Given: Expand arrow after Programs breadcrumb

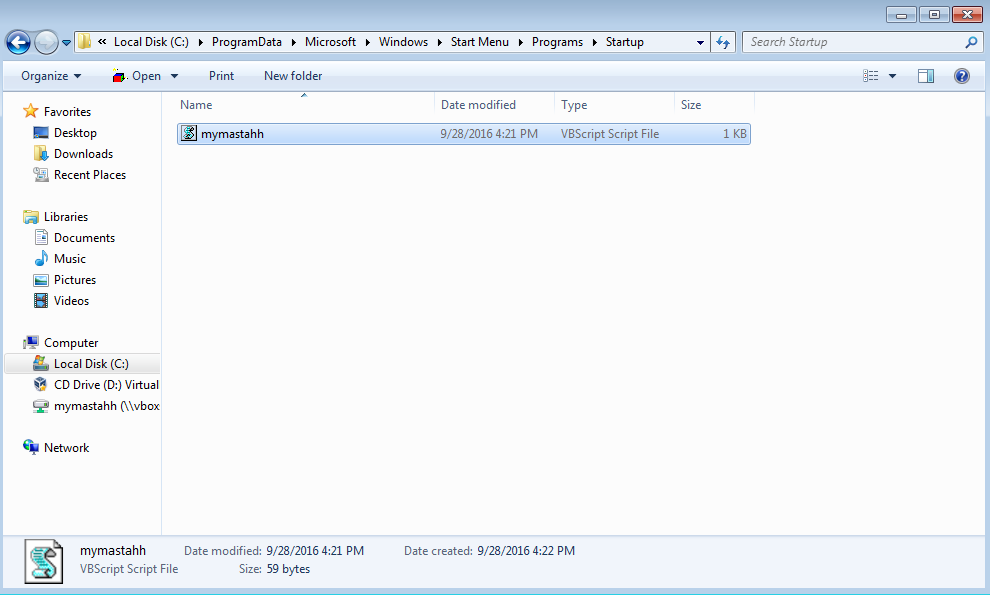Looking at the screenshot, I should (595, 42).
